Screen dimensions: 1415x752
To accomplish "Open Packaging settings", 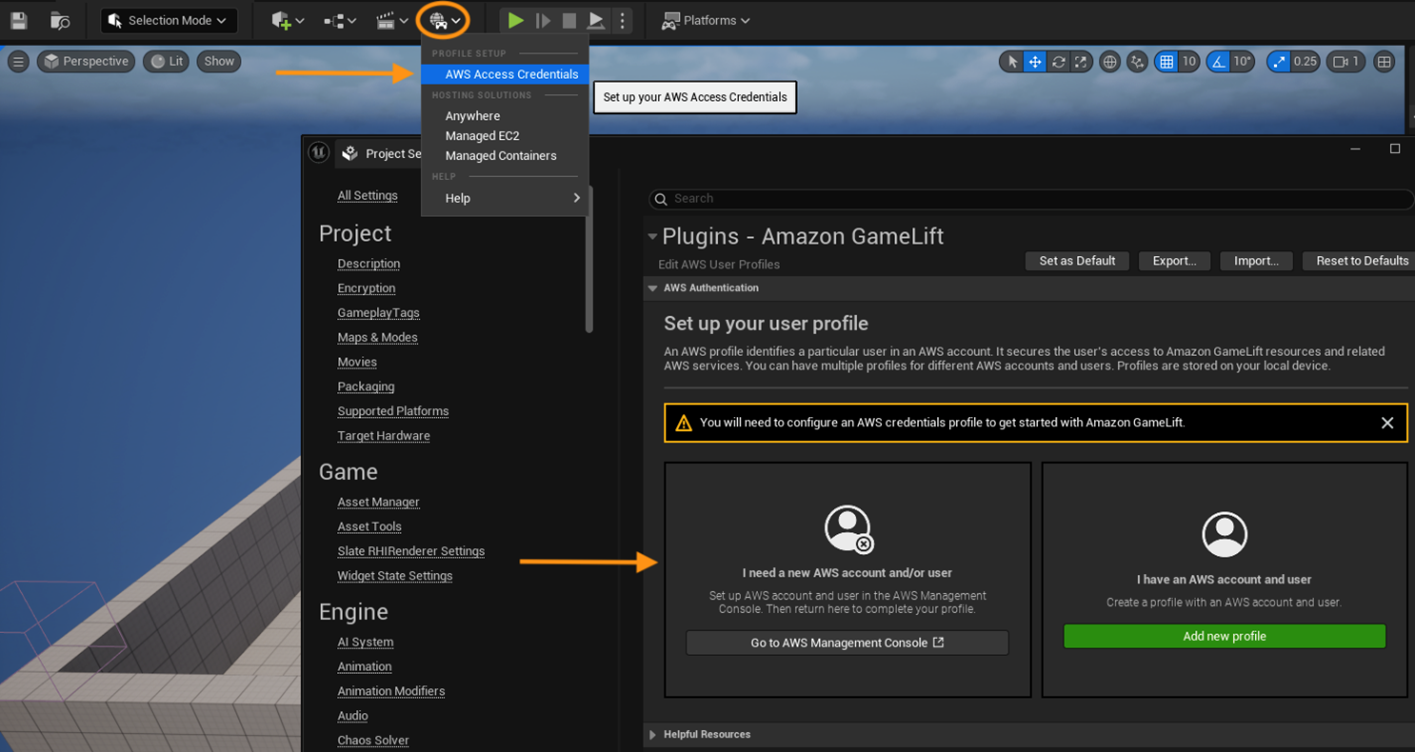I will tap(366, 386).
